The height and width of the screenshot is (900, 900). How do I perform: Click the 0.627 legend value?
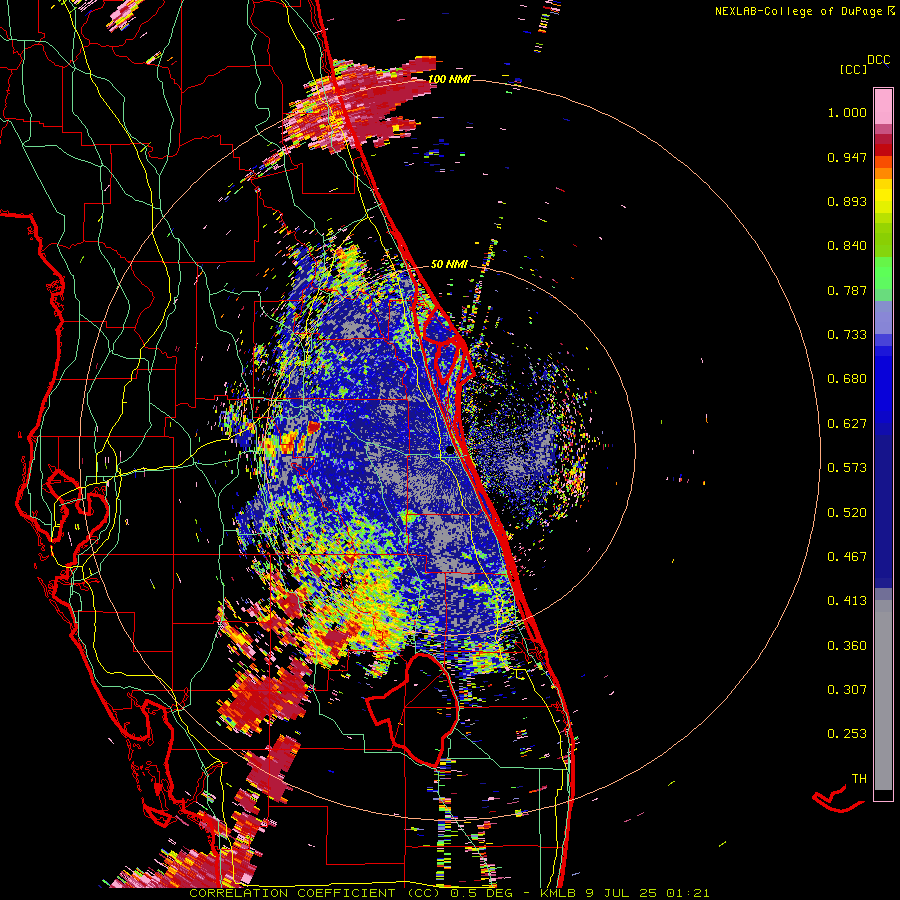tap(847, 424)
